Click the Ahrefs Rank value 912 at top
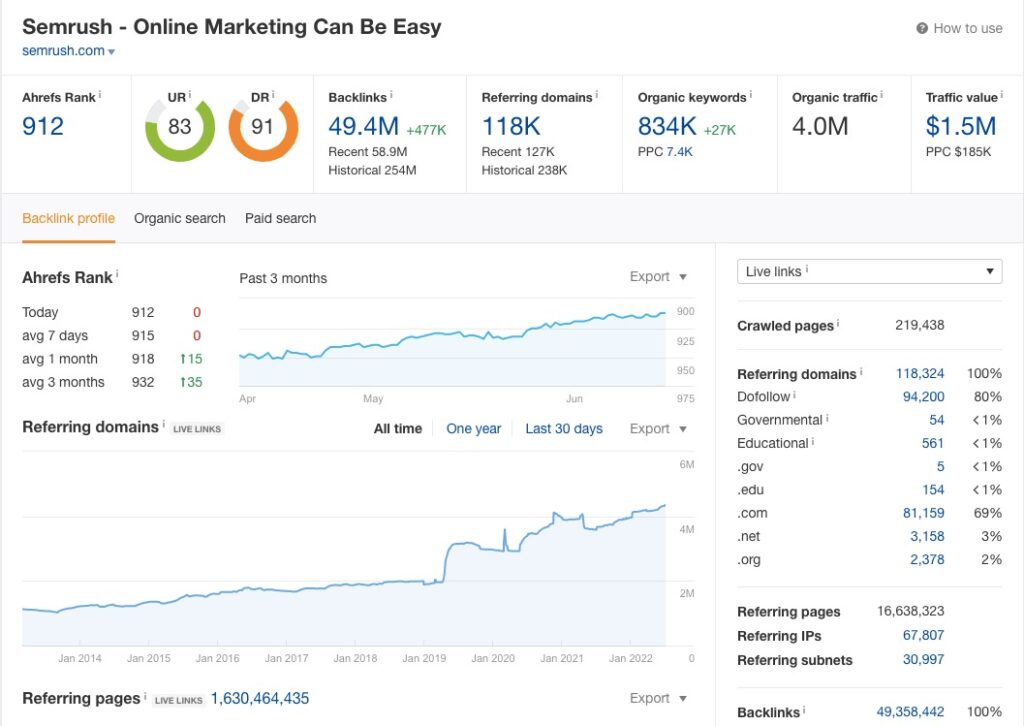This screenshot has height=726, width=1024. 43,126
